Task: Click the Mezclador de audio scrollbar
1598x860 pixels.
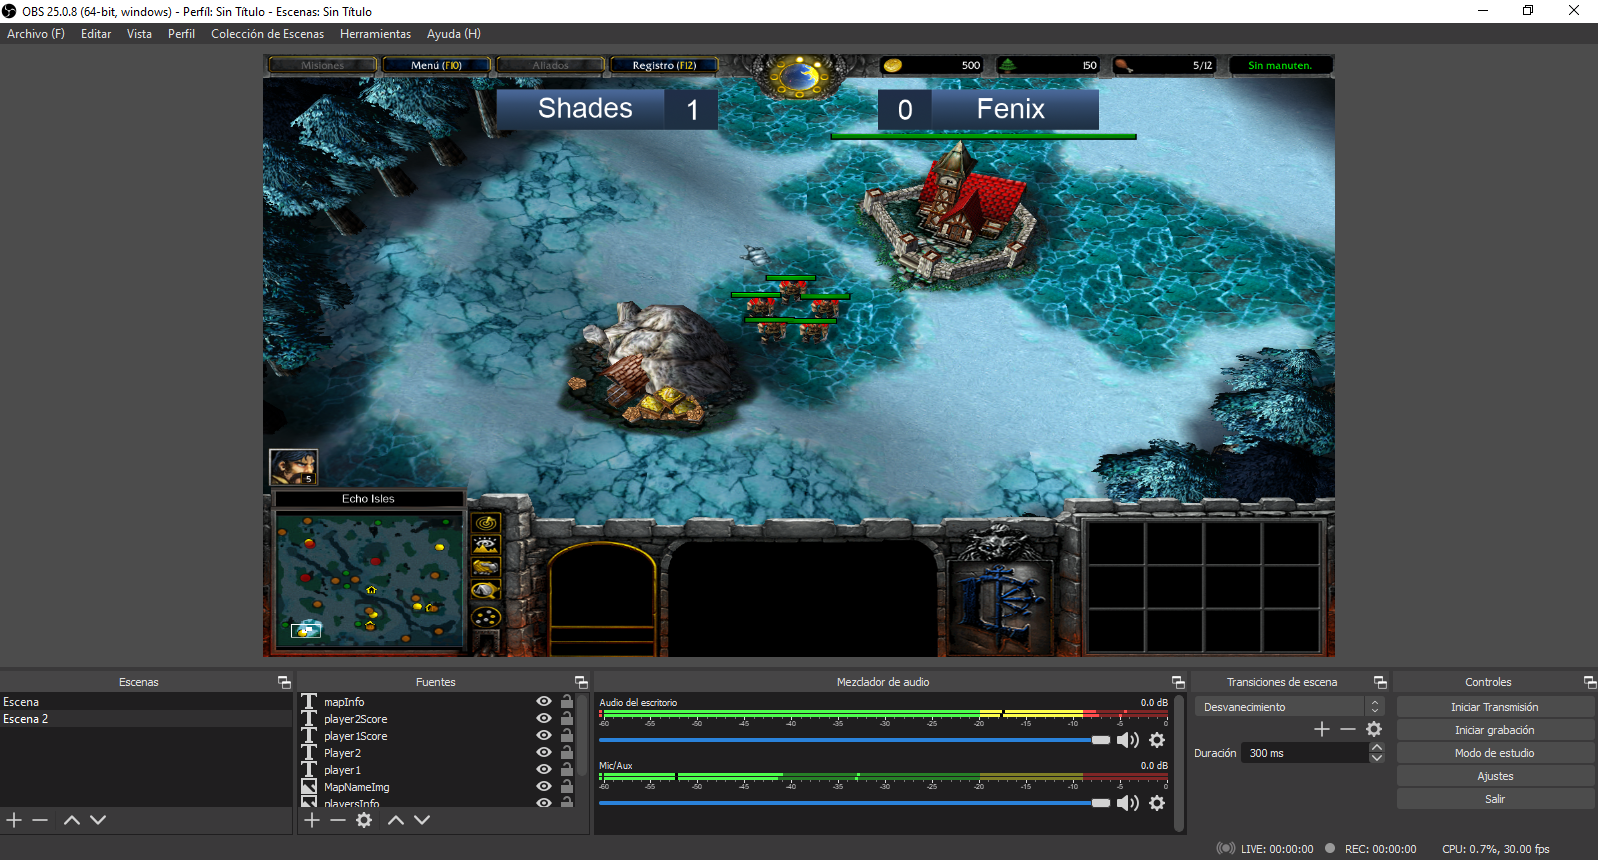Action: [x=1179, y=762]
